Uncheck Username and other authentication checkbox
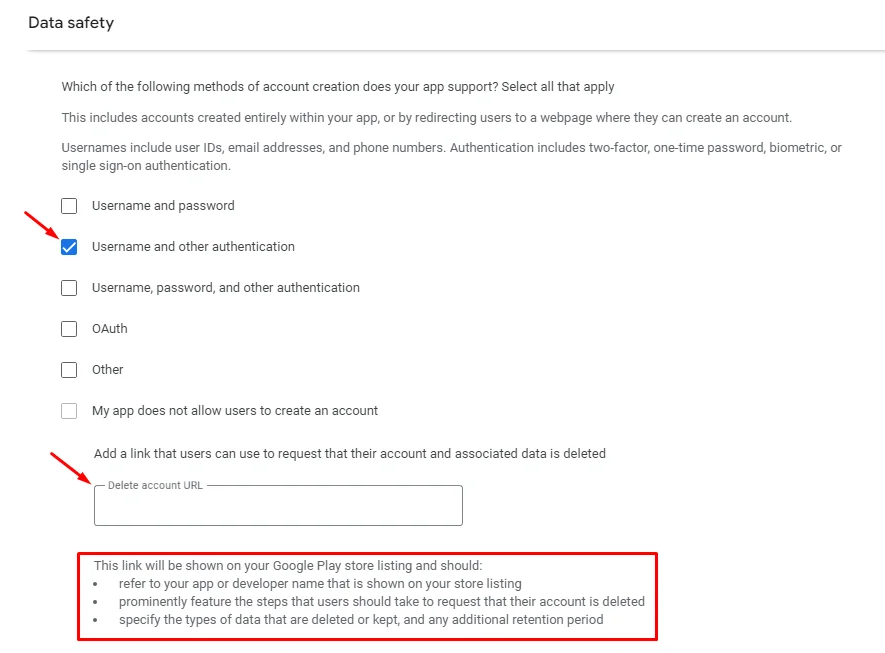The image size is (885, 653). 69,247
